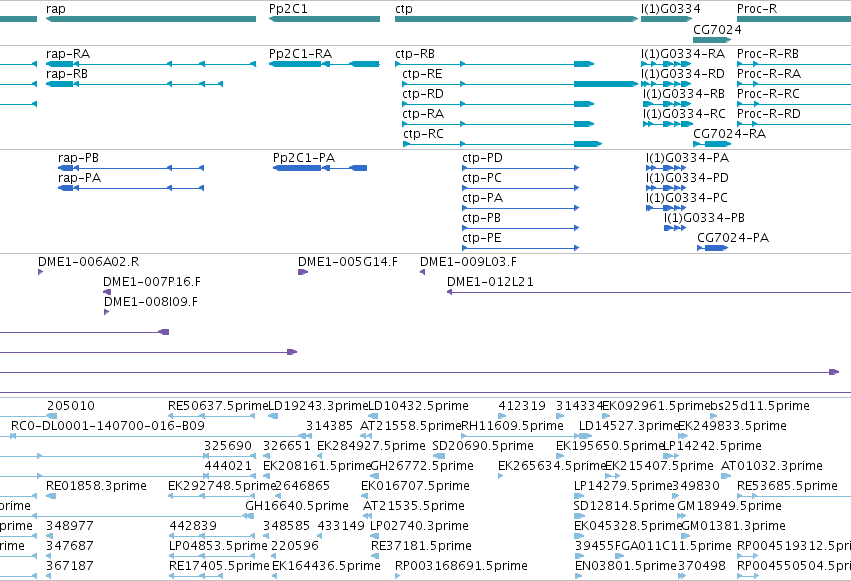This screenshot has width=851, height=581.
Task: Select the l(1)G0334-RC transcript label
Action: click(684, 114)
